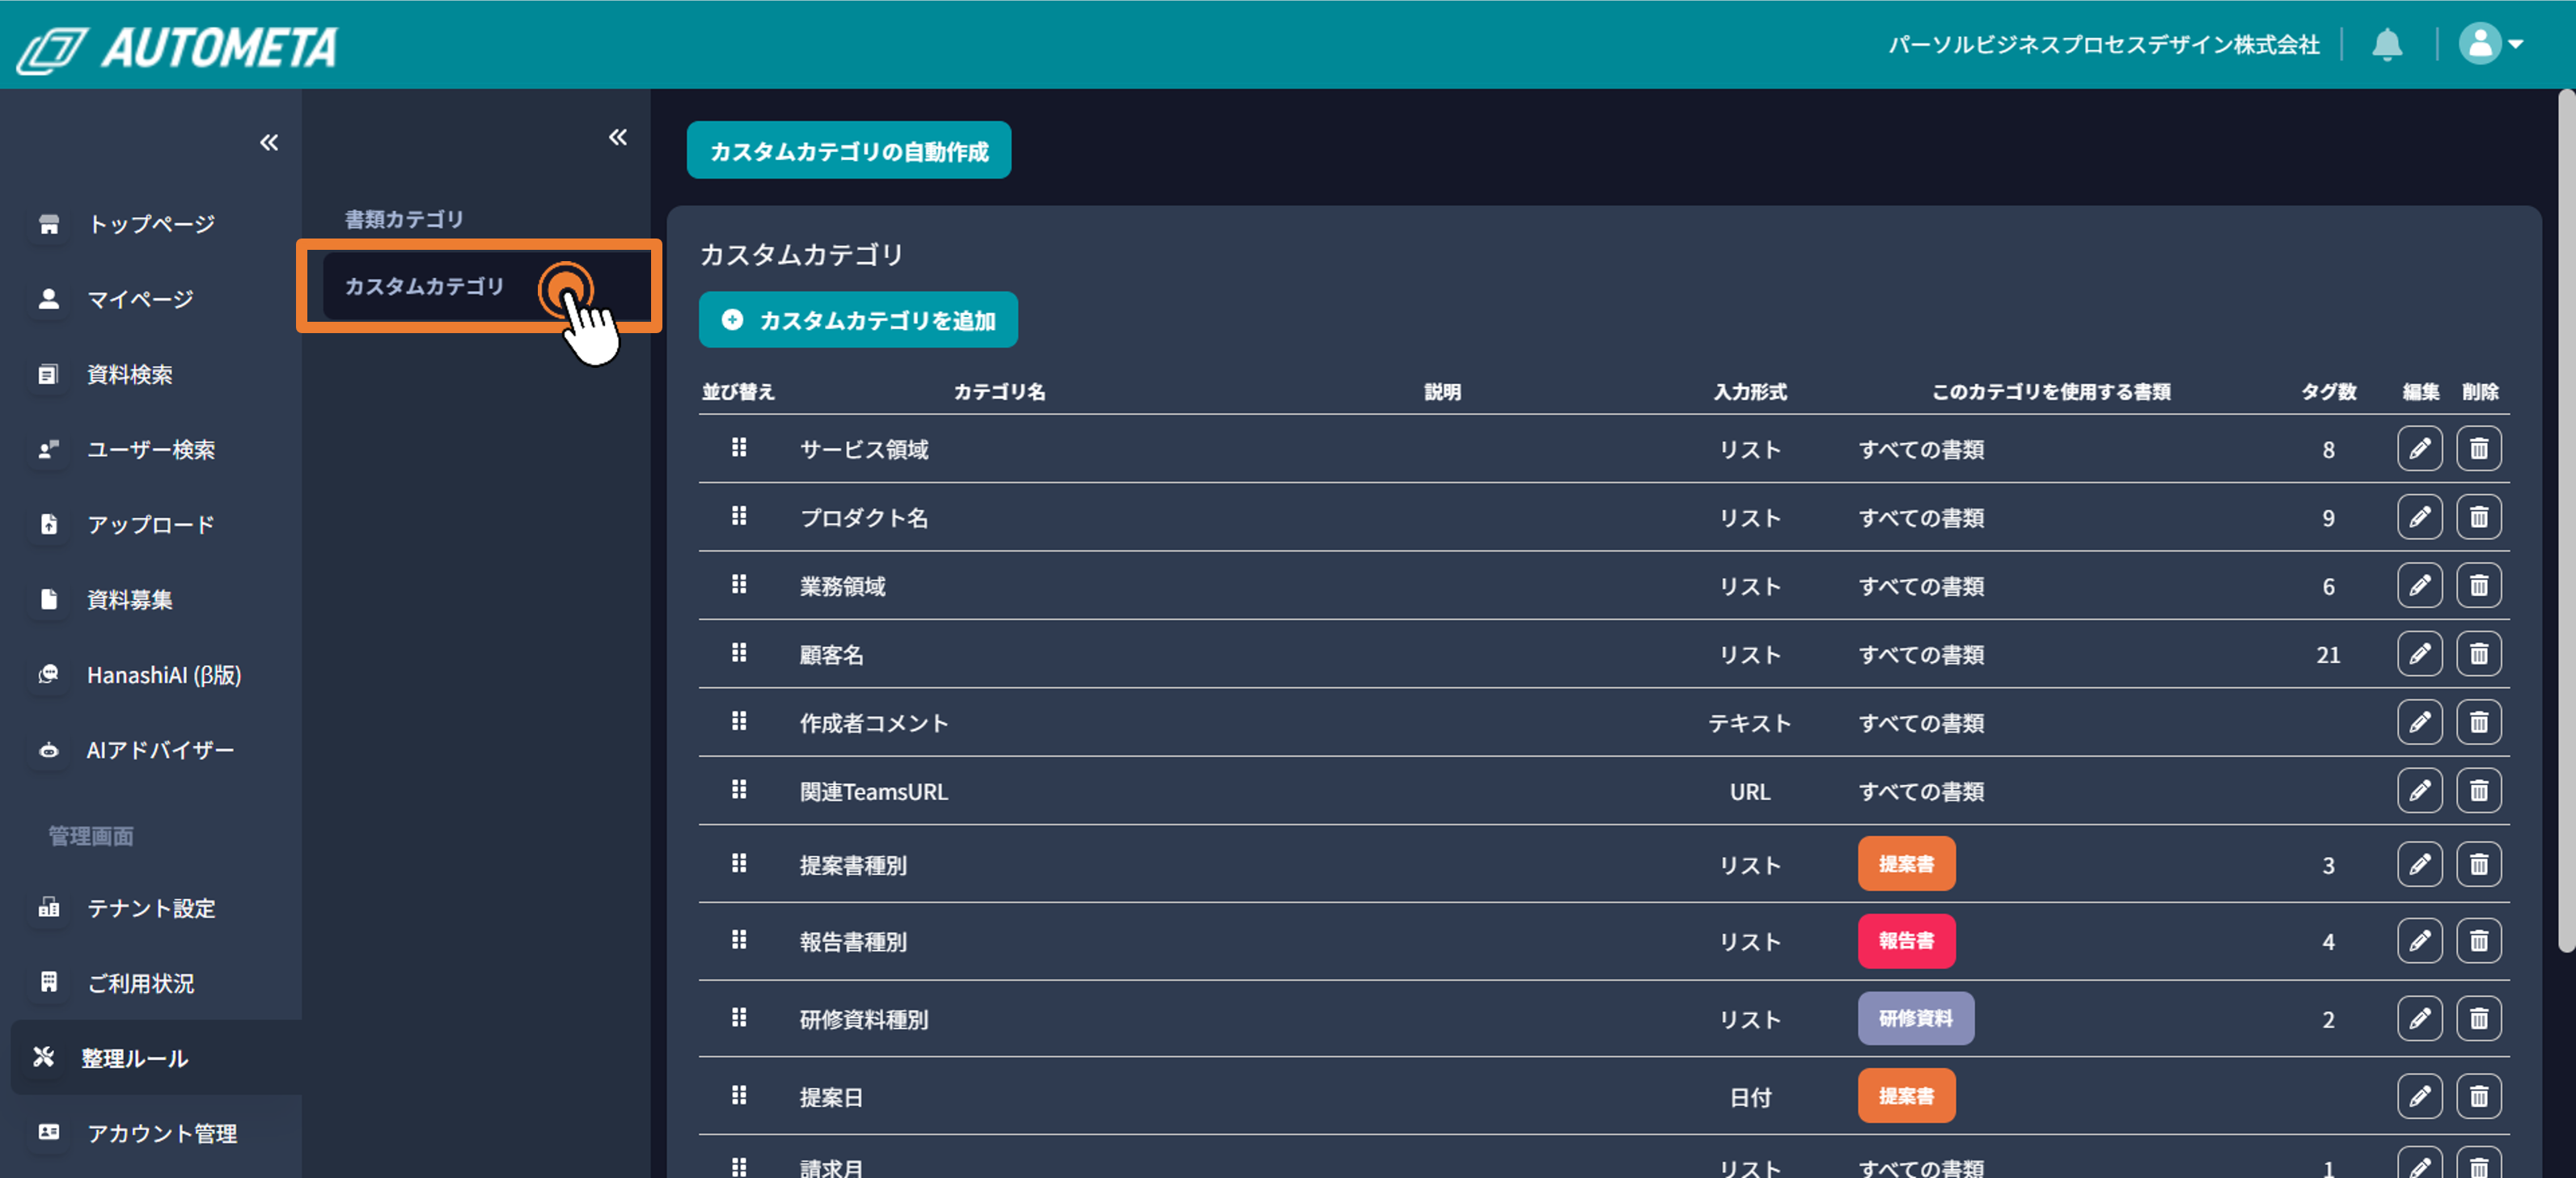This screenshot has height=1178, width=2576.
Task: Open the notification bell
Action: [x=2387, y=44]
